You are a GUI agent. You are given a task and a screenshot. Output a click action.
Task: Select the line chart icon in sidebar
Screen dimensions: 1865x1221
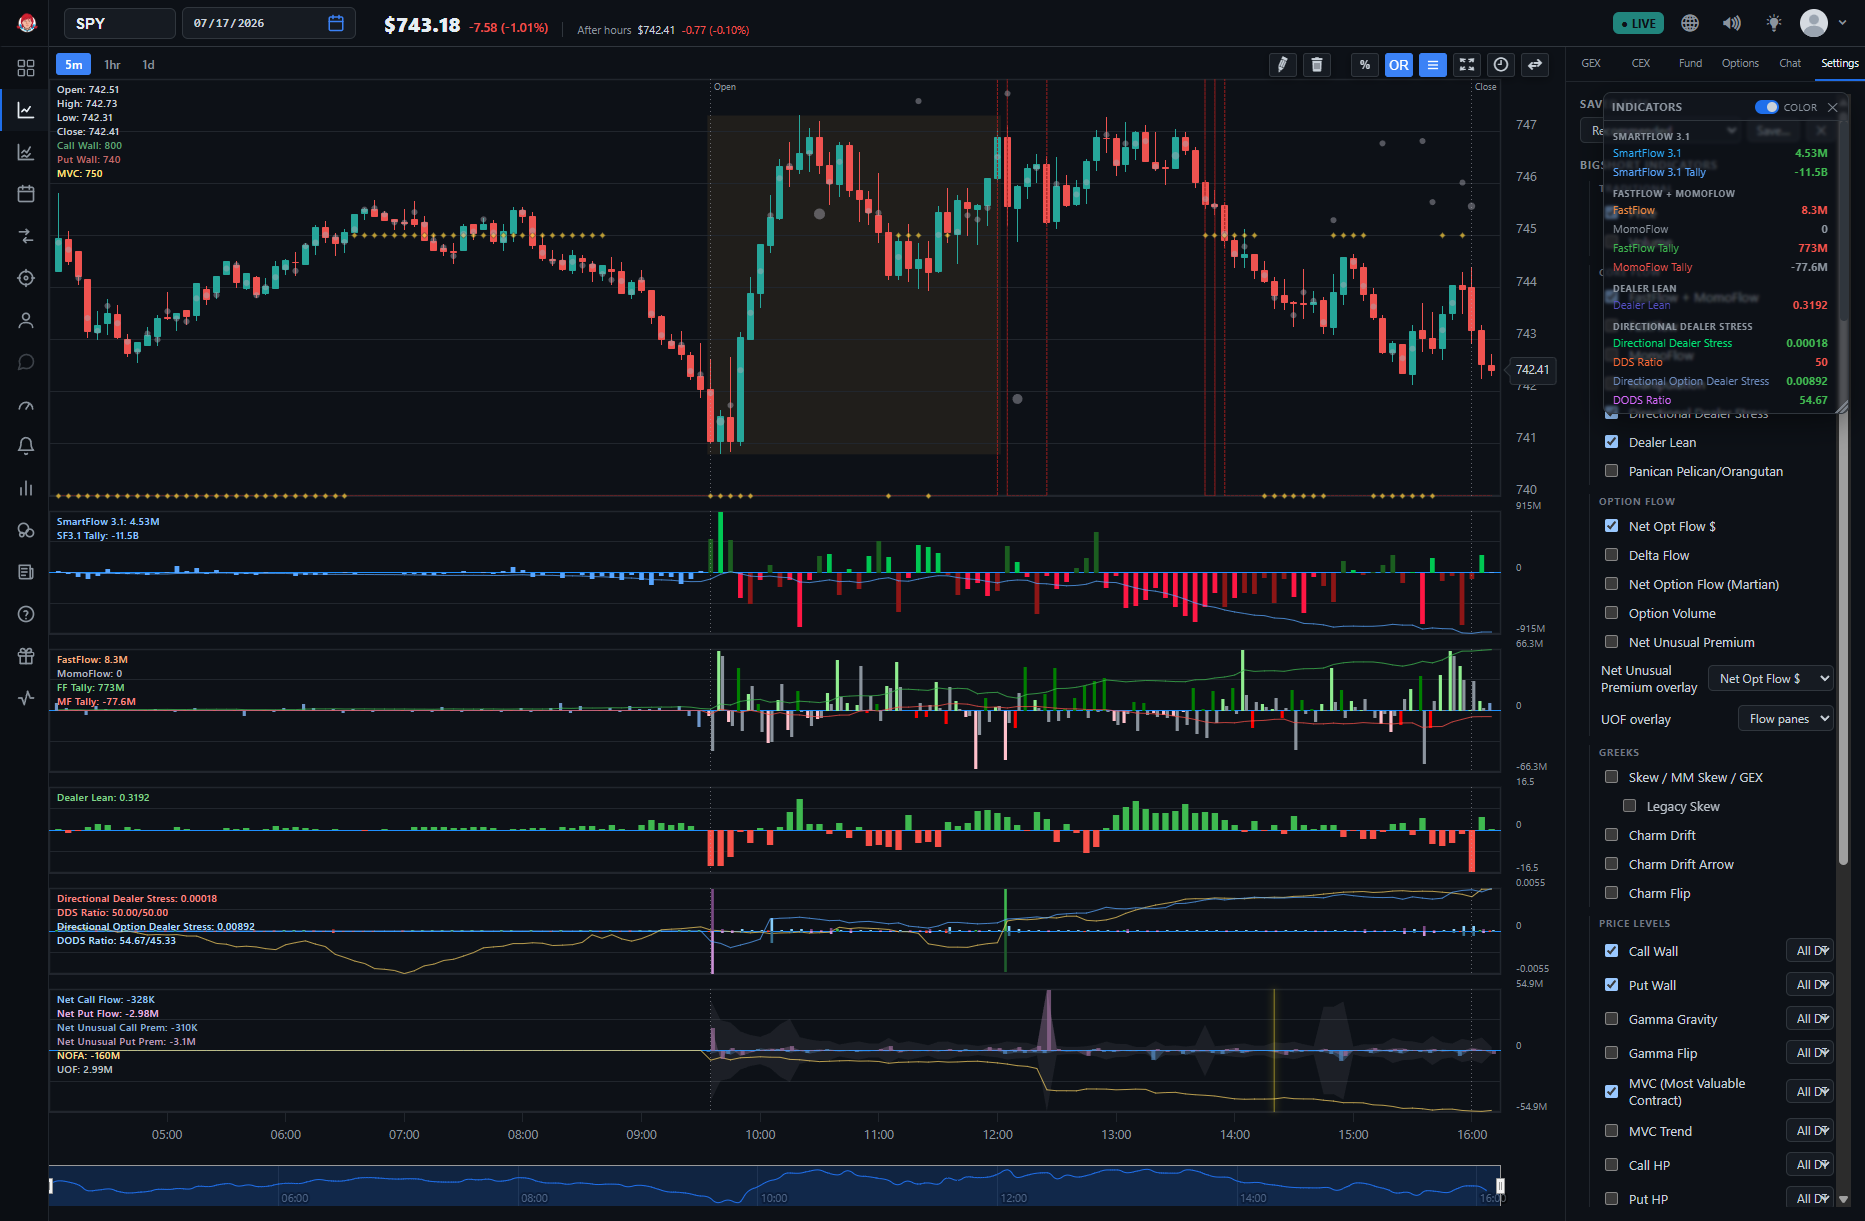tap(26, 110)
